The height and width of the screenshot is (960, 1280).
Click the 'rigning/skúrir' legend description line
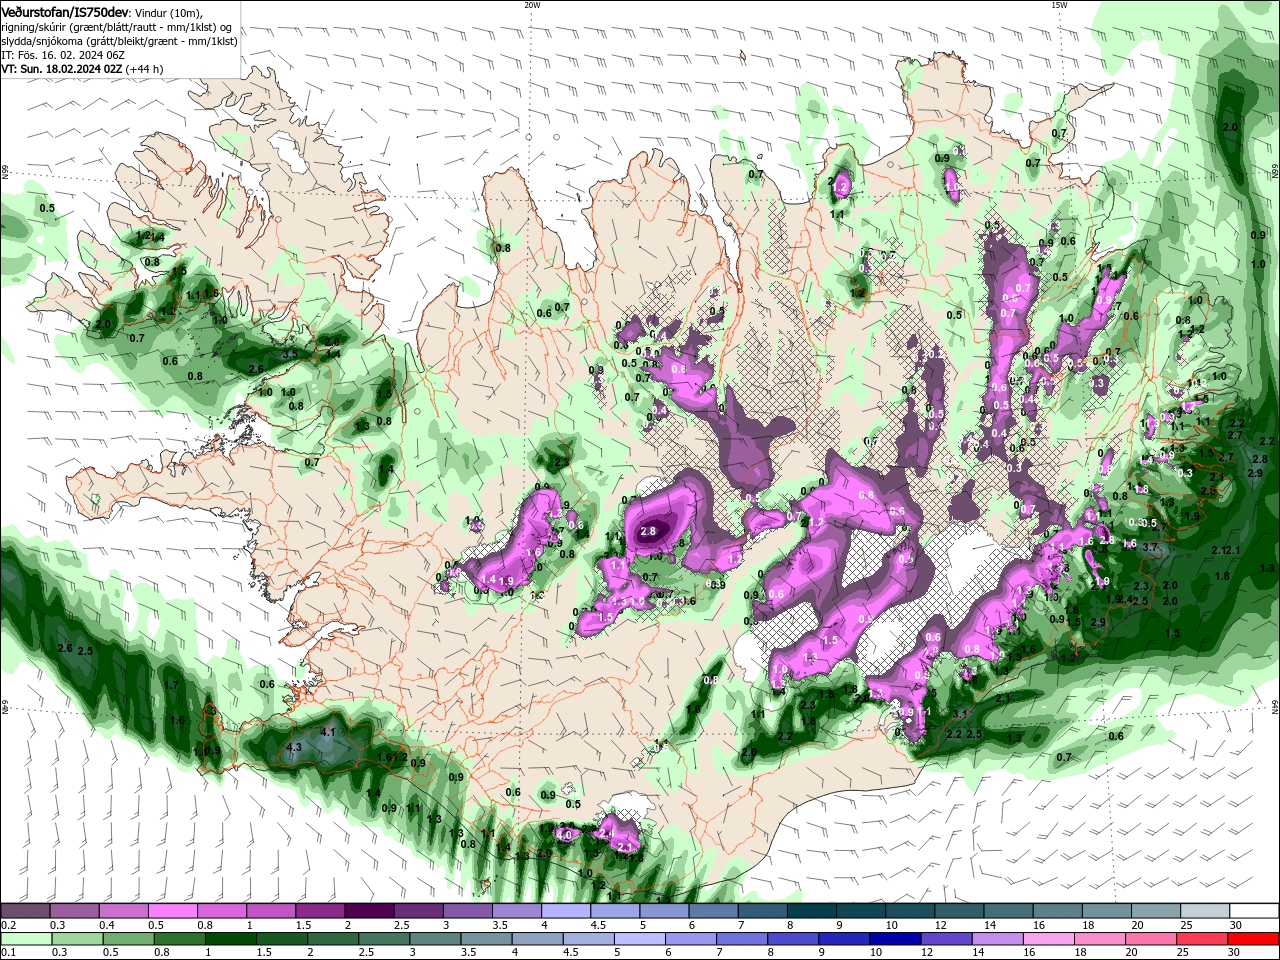pos(115,27)
